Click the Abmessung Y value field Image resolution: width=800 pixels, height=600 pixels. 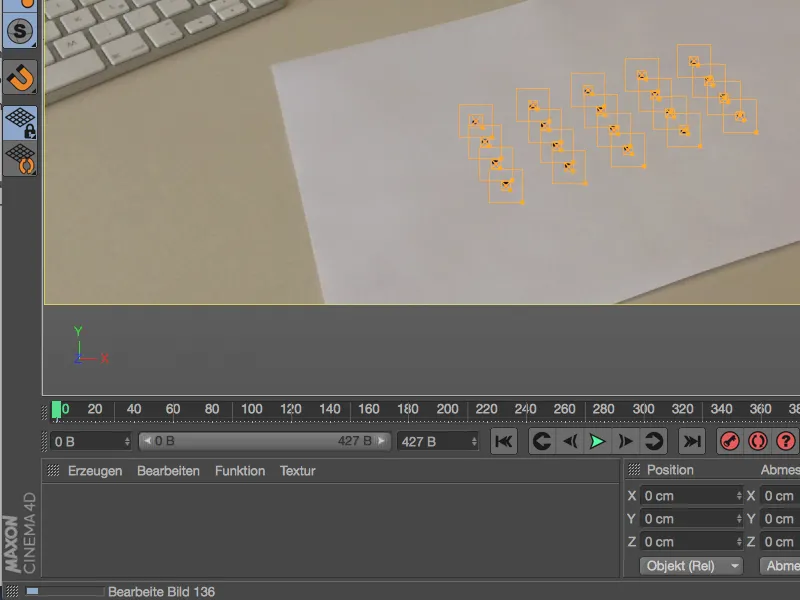[780, 519]
